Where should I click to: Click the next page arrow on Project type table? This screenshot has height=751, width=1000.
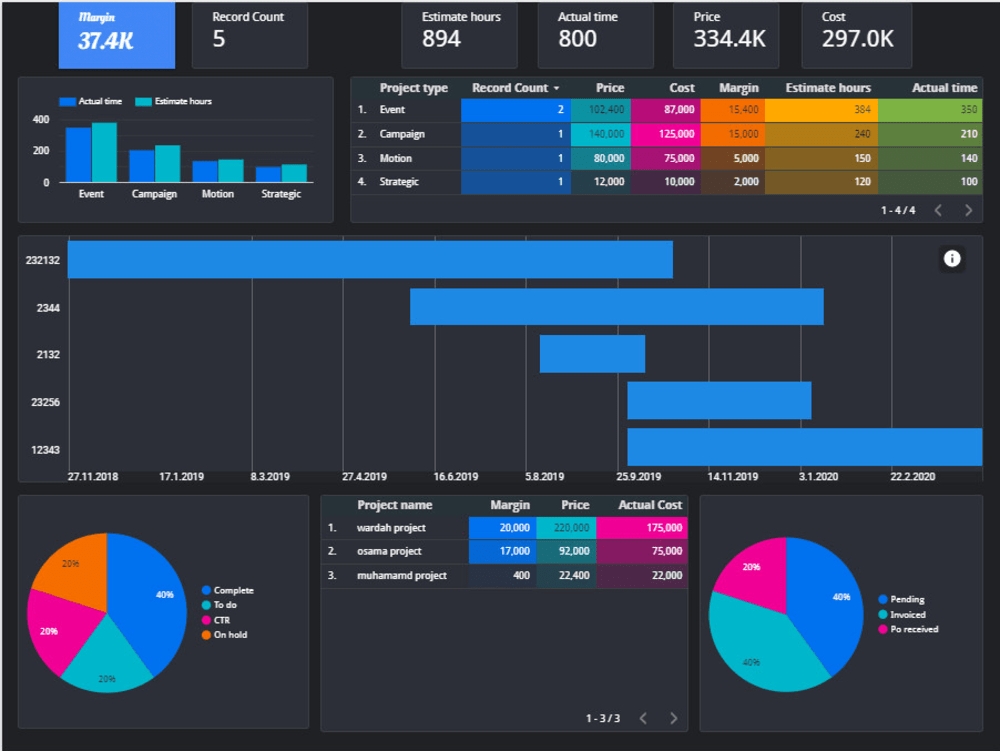coord(966,210)
